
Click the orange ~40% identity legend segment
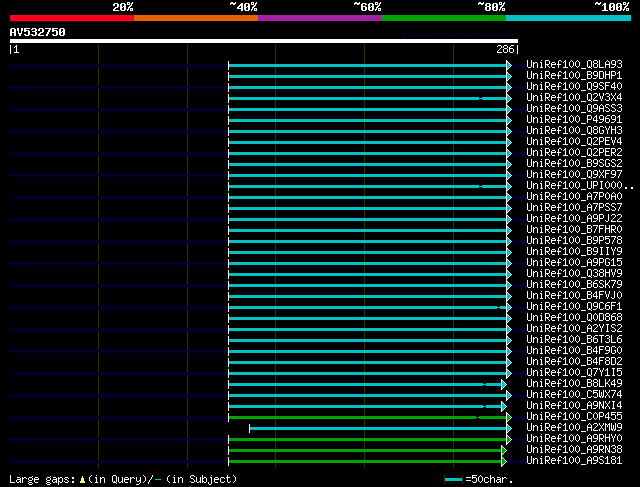coord(196,18)
